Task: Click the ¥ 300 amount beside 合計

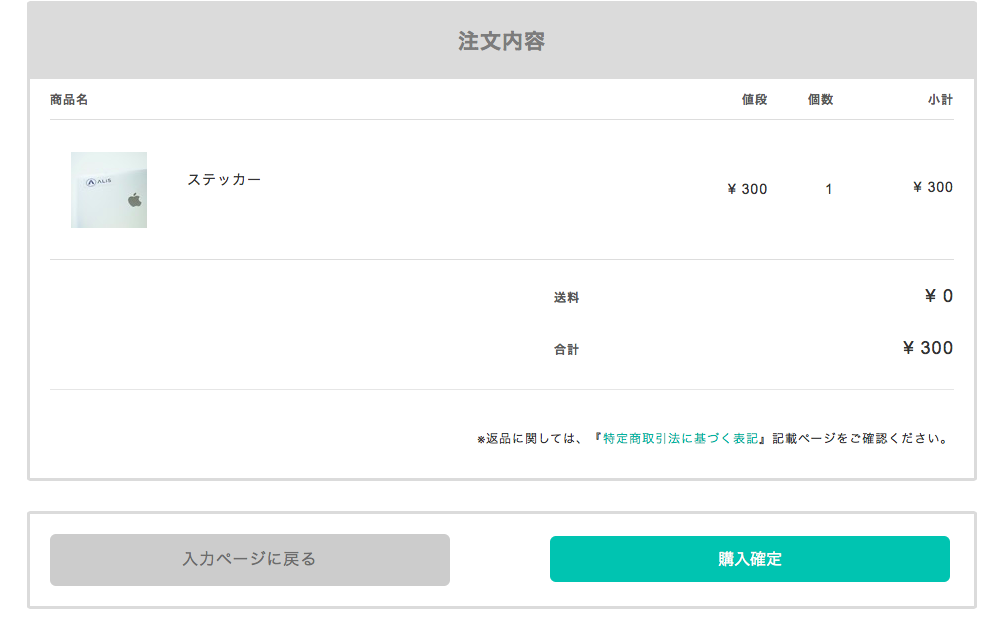Action: (x=927, y=348)
